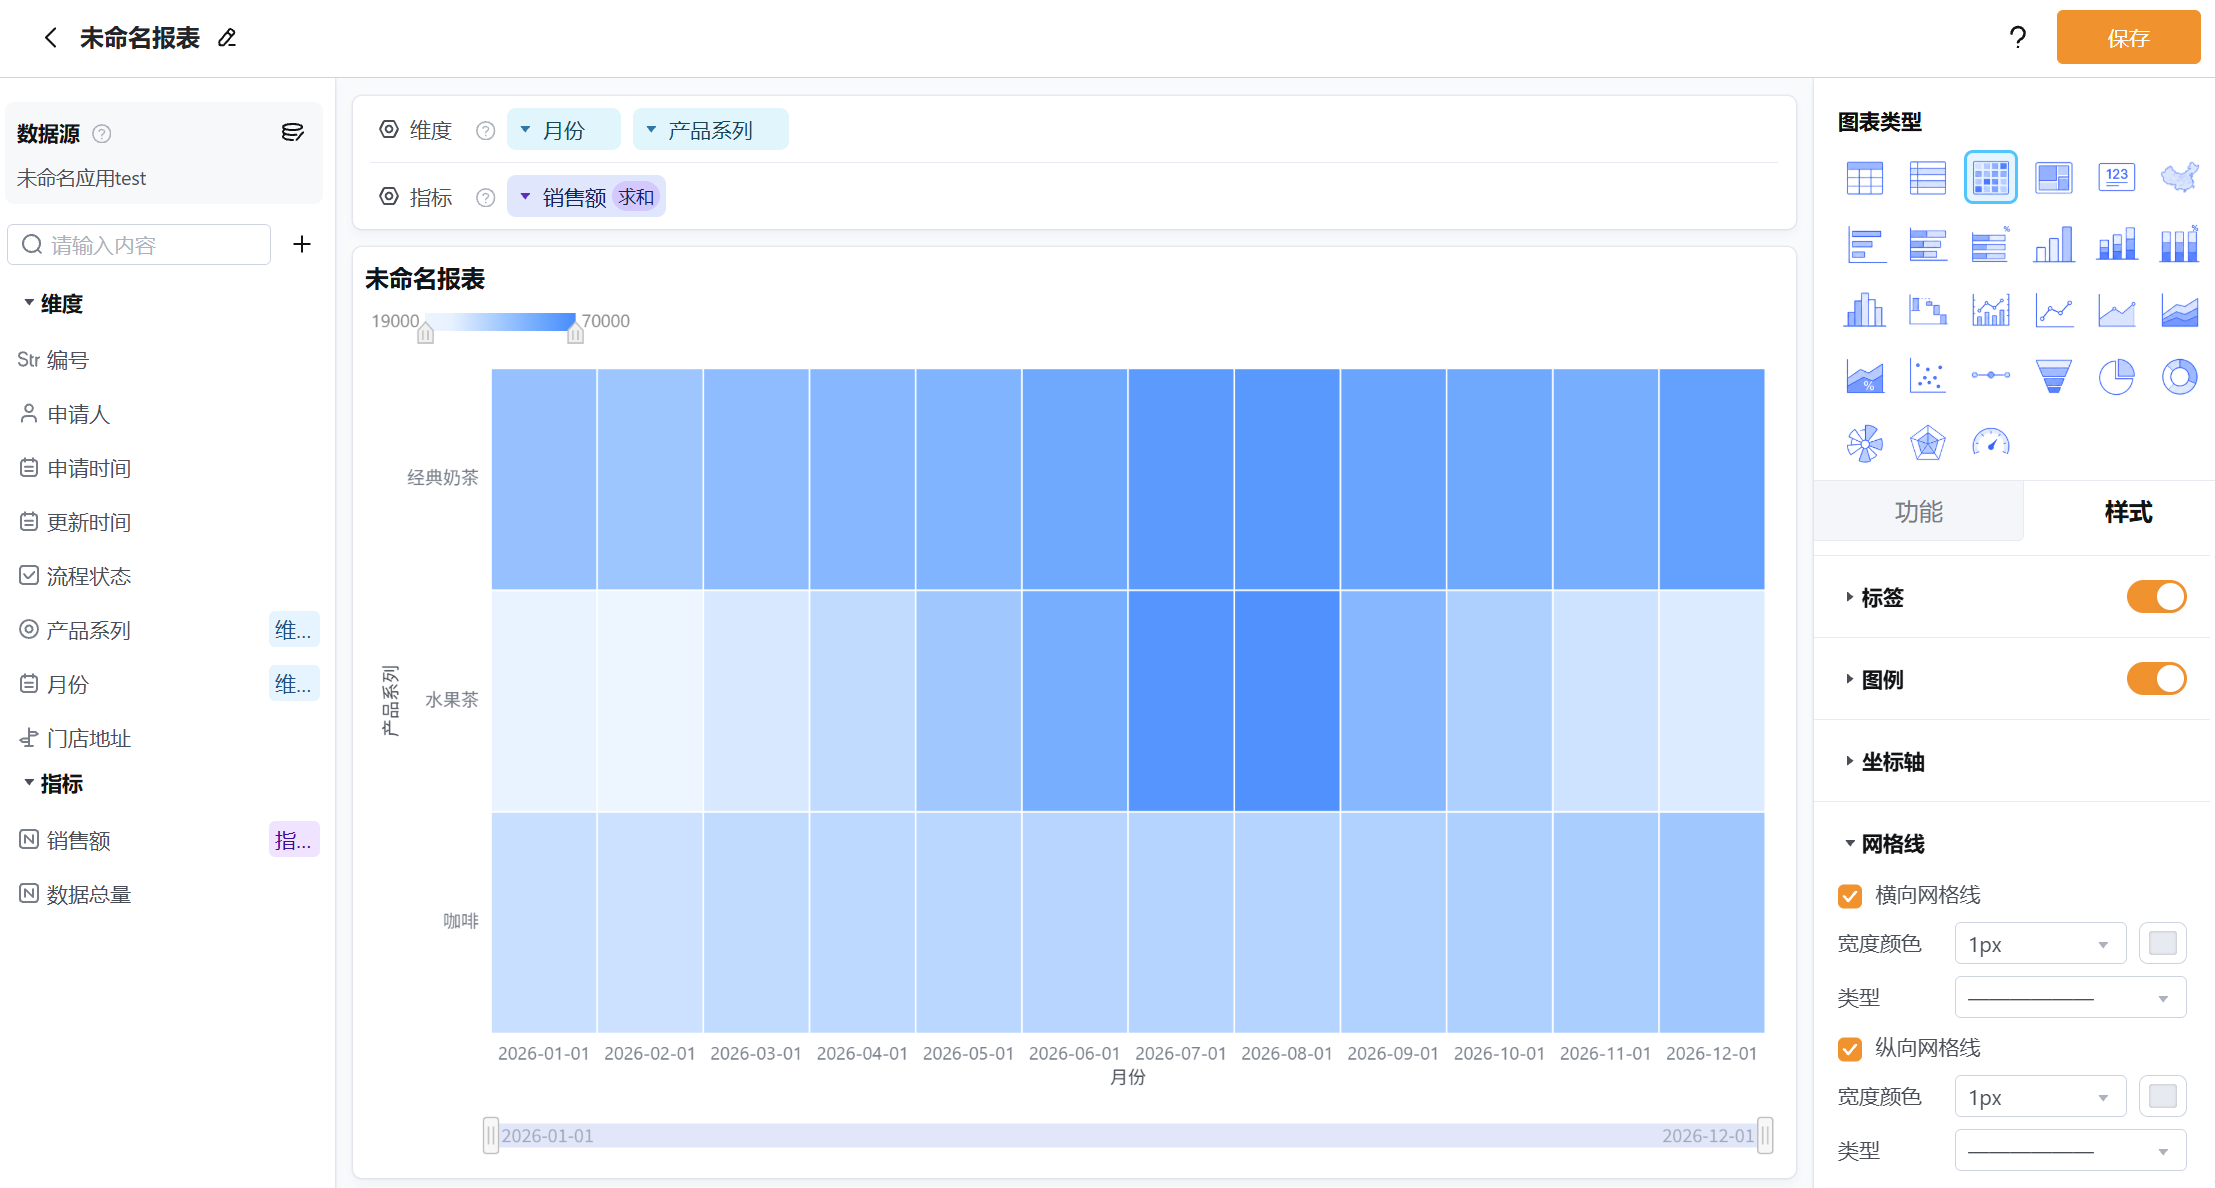This screenshot has height=1188, width=2215.
Task: Select the percent stacked horizontal bar chart
Action: point(1990,245)
